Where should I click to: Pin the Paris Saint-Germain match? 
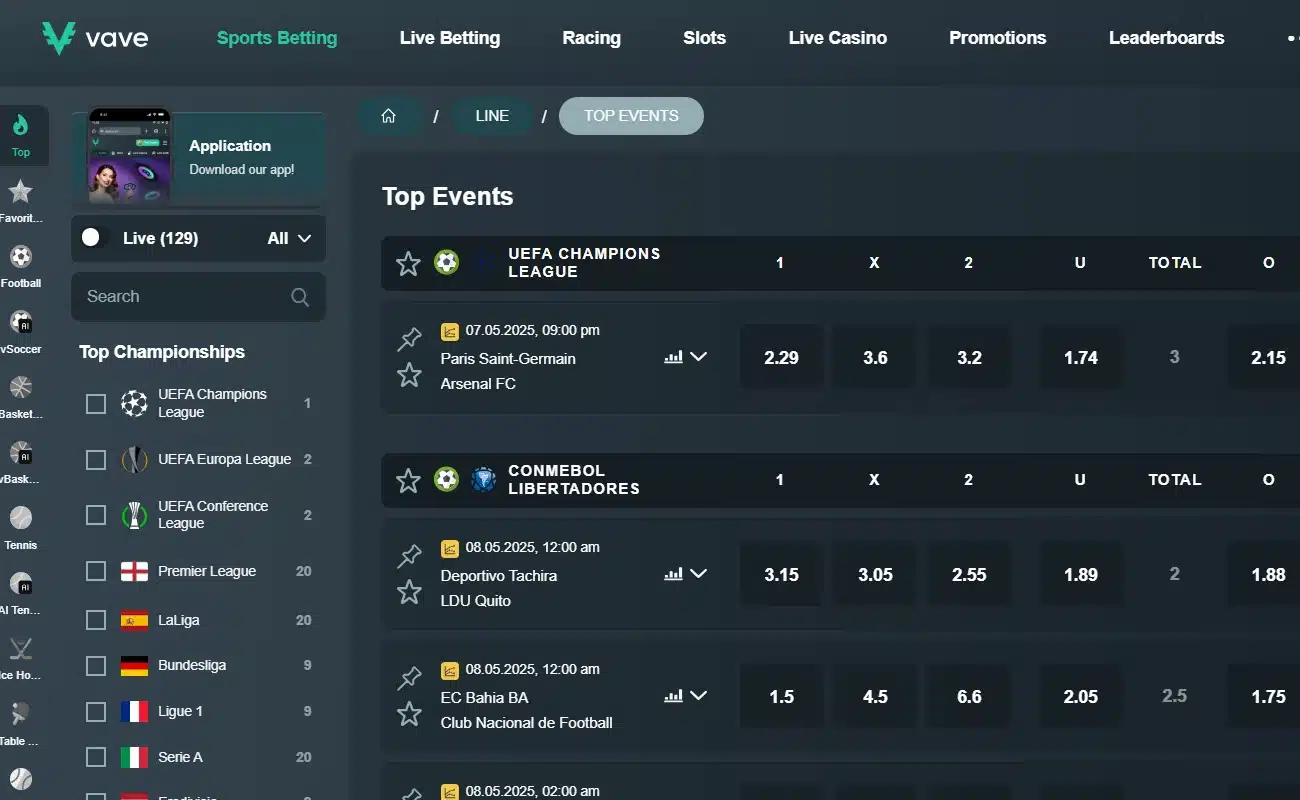click(x=409, y=340)
